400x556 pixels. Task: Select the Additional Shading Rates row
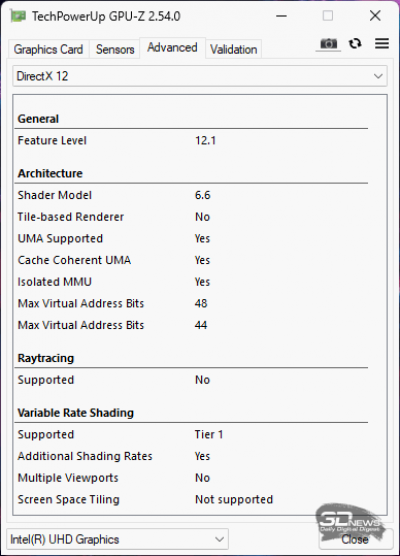191,456
